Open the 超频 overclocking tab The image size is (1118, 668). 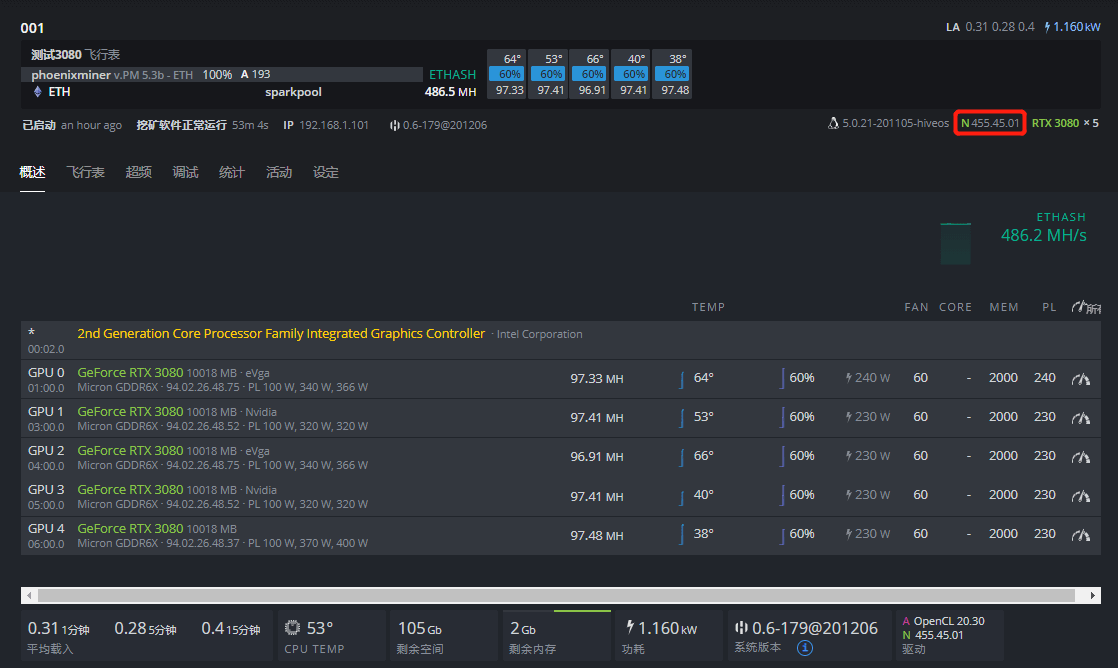[x=139, y=172]
